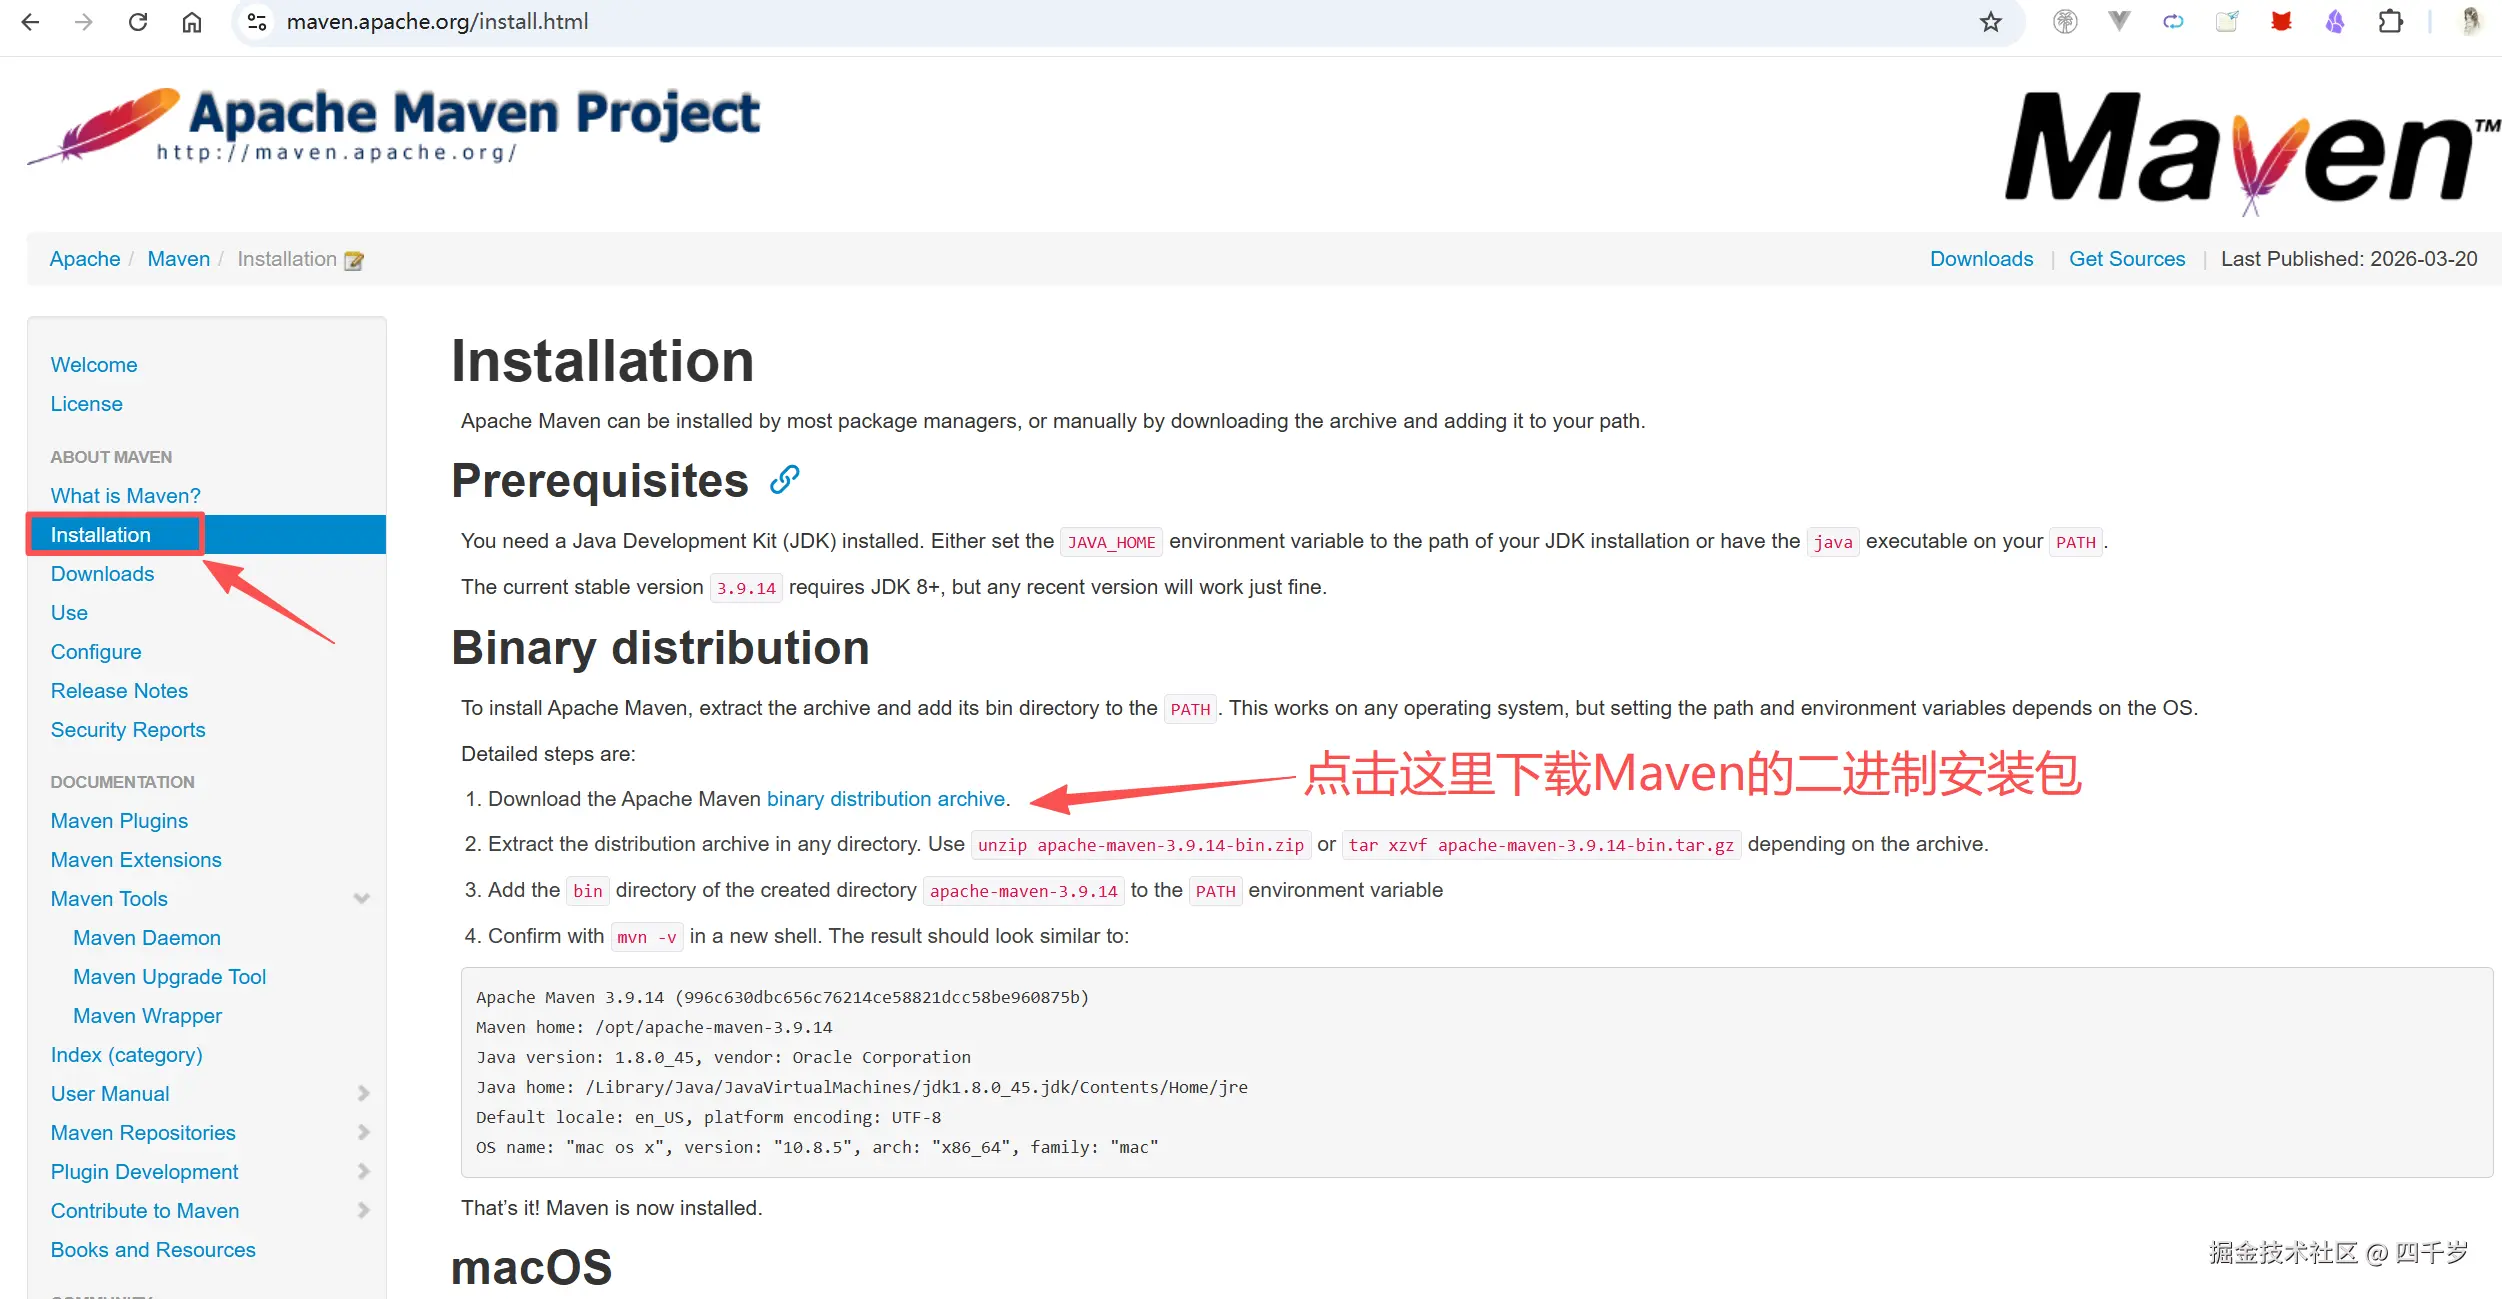Click the back navigation arrow
The height and width of the screenshot is (1299, 2502).
(x=31, y=21)
